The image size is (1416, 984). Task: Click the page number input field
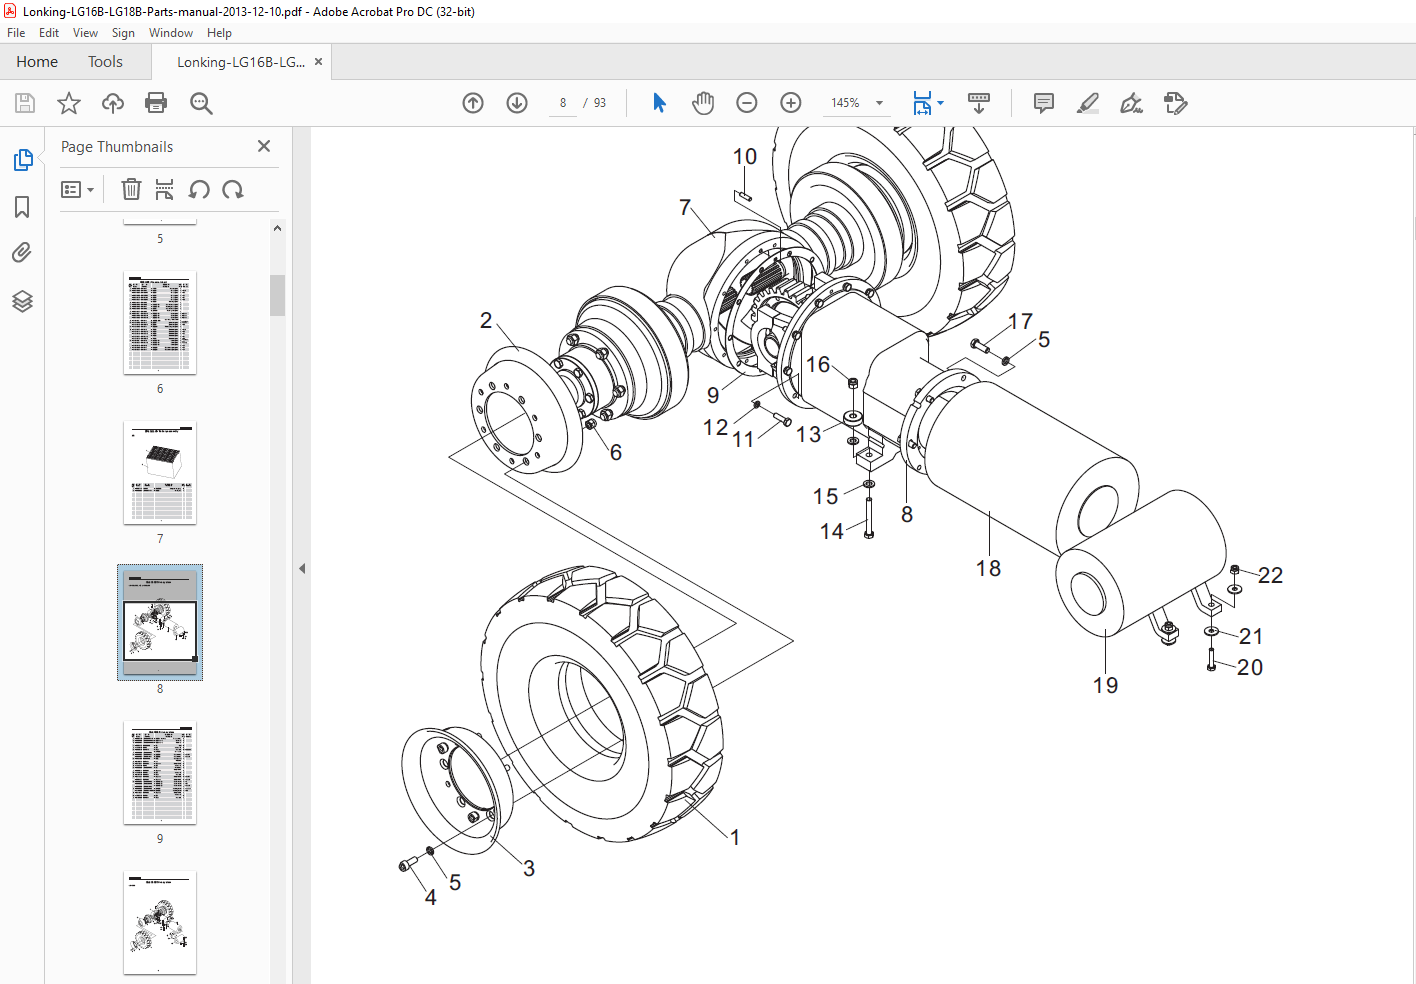563,103
